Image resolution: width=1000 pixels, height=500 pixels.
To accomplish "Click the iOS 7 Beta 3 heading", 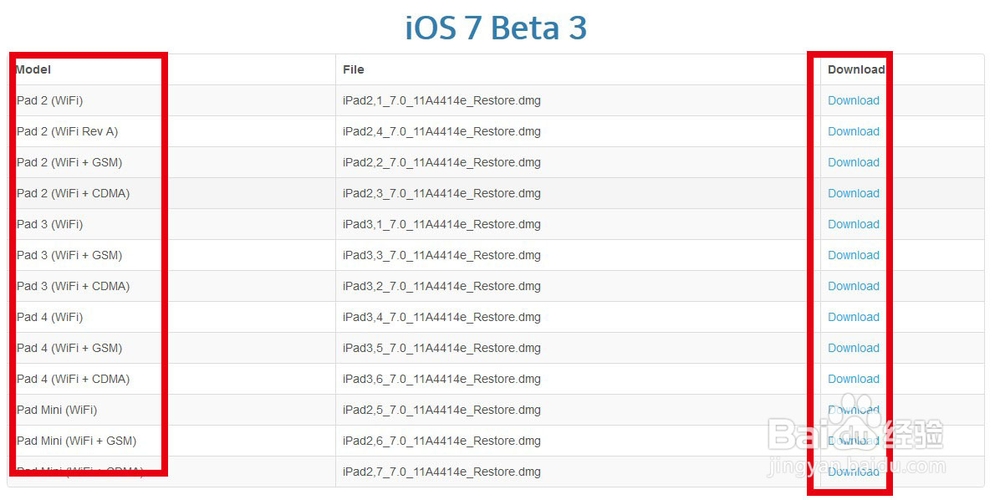I will [x=496, y=28].
